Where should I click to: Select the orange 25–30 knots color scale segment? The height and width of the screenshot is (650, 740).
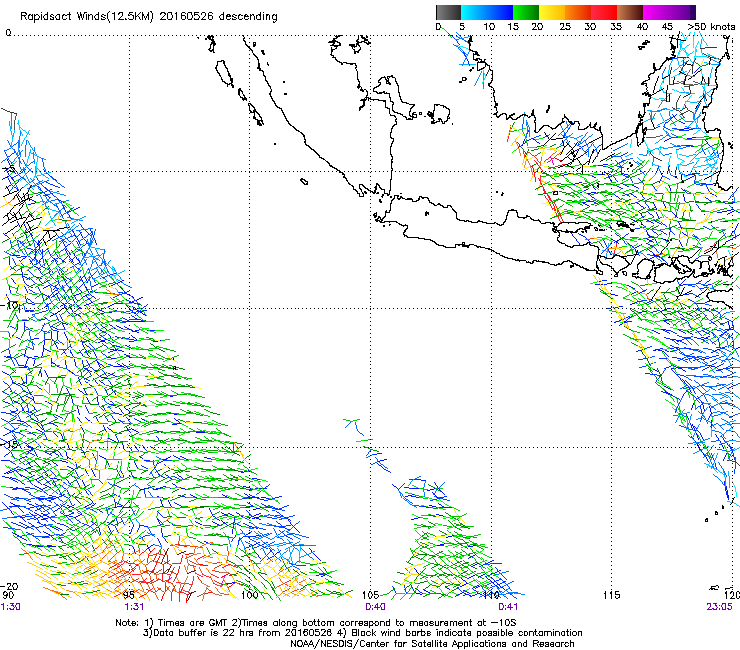578,12
